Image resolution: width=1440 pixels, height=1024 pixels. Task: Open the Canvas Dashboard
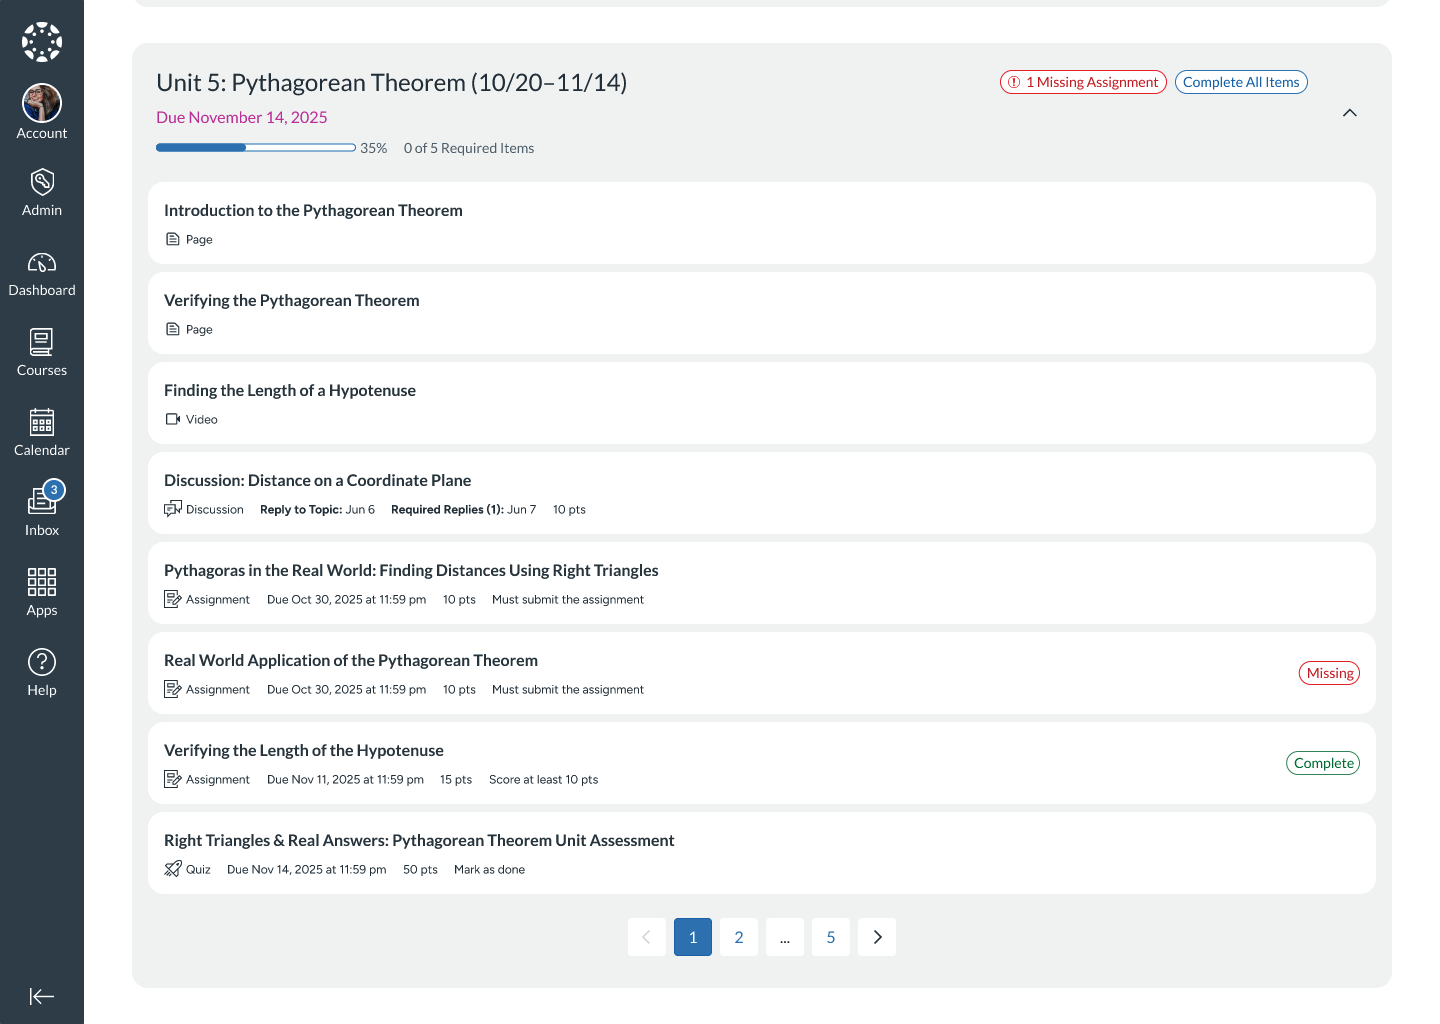41,273
